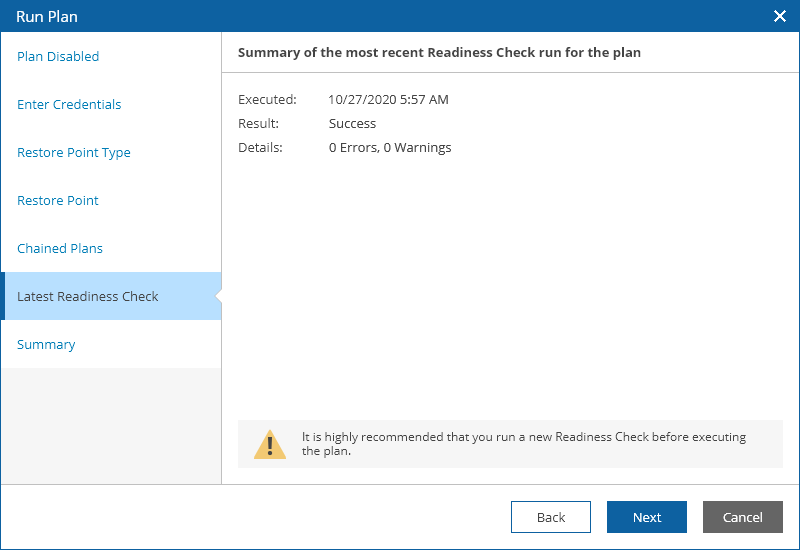Click the 0 Errors, 0 Warnings details
Viewport: 800px width, 550px height.
tap(390, 148)
